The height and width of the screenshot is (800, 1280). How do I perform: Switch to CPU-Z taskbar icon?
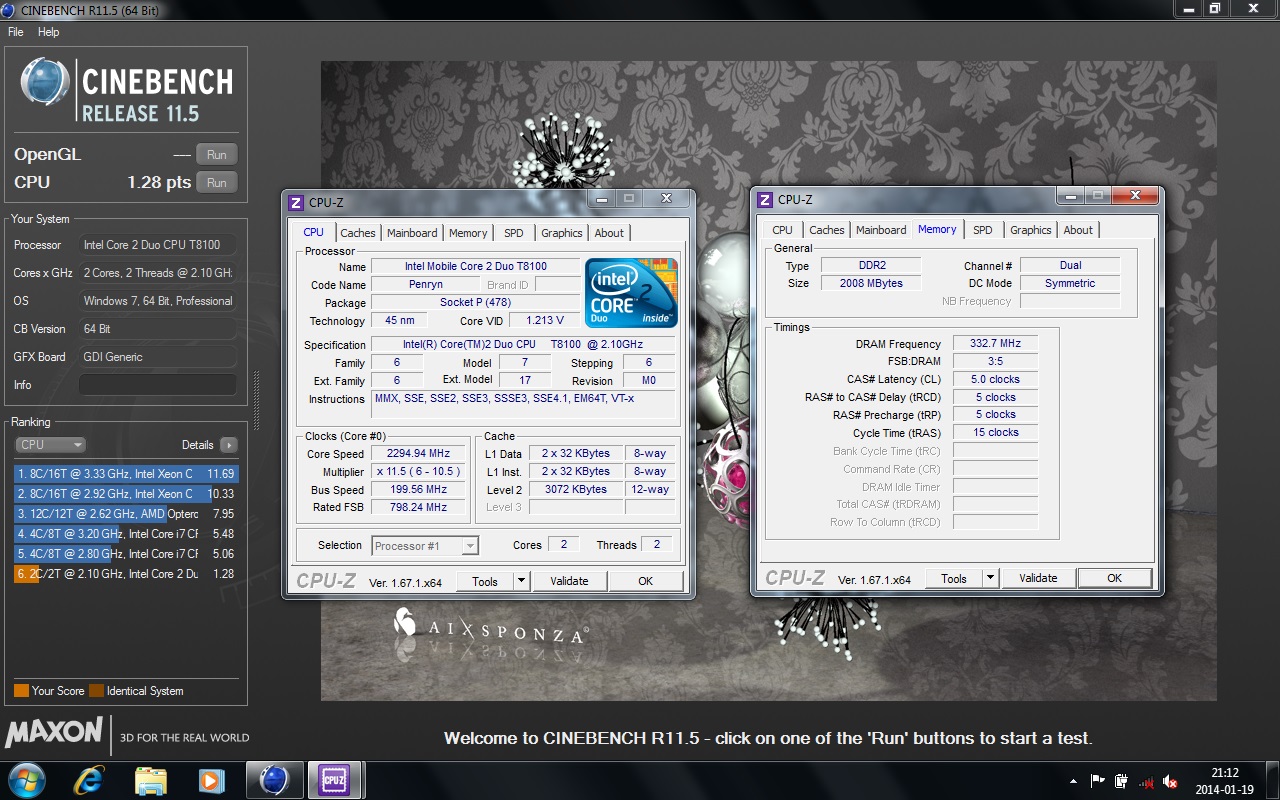[x=334, y=780]
